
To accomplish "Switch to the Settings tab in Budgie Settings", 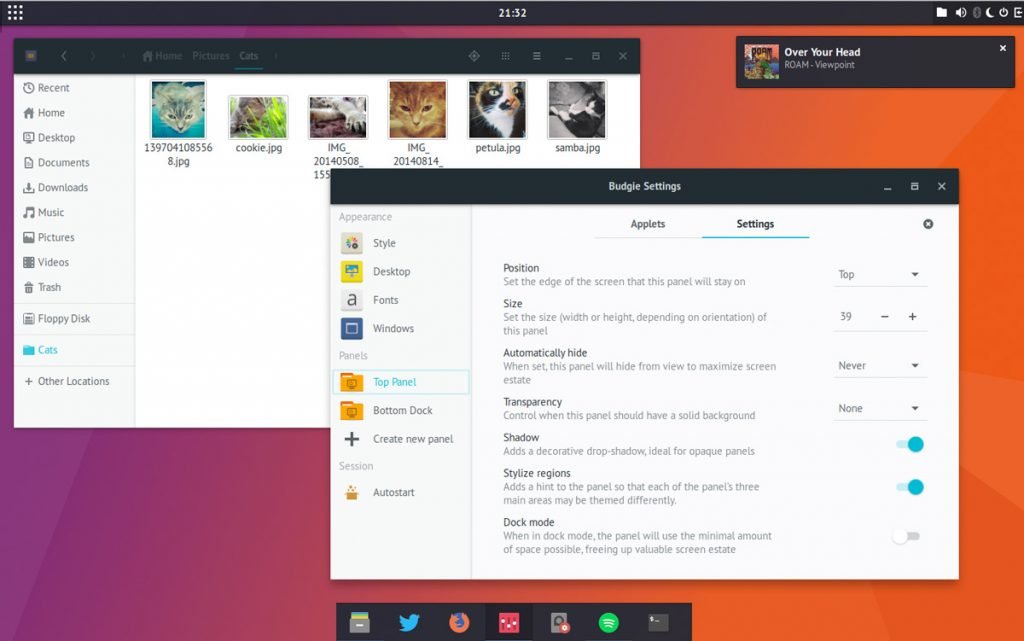I will click(x=756, y=224).
